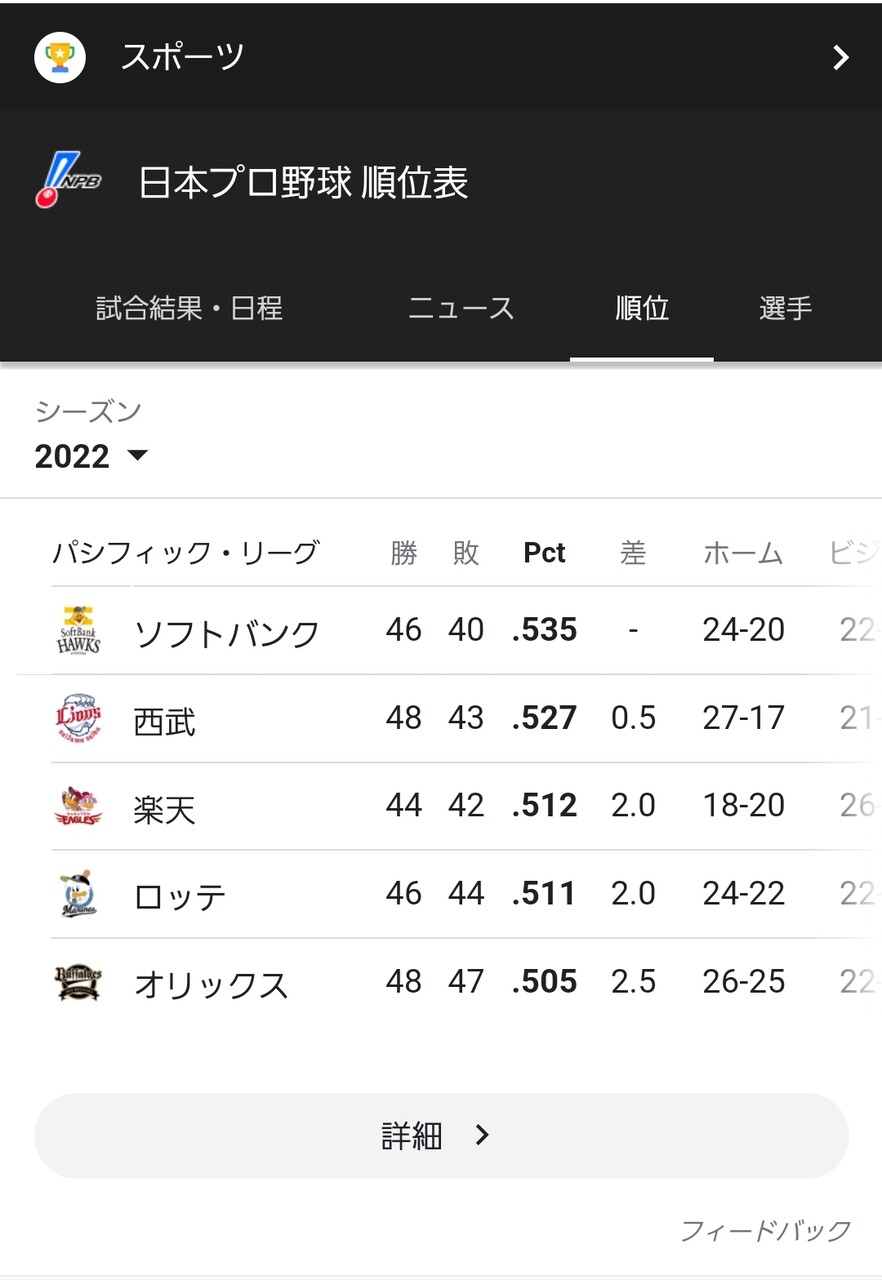
Task: Click the Seibu Lions team logo
Action: [x=78, y=718]
